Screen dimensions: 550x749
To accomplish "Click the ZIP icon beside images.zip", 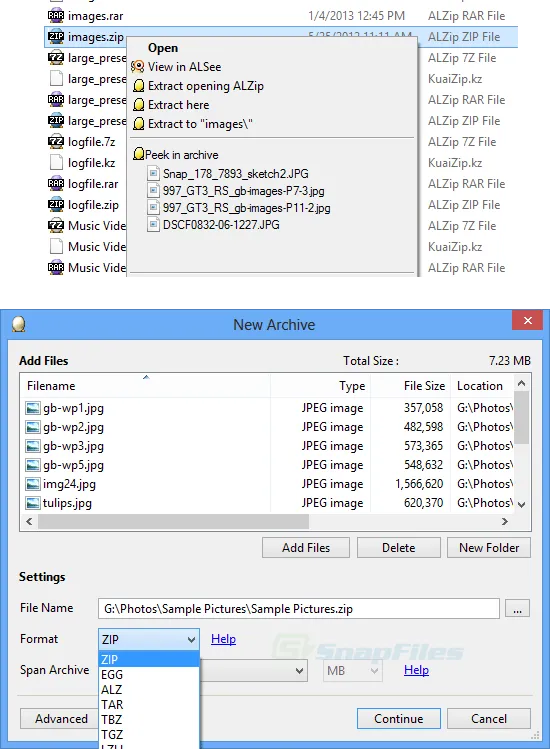I will click(56, 36).
